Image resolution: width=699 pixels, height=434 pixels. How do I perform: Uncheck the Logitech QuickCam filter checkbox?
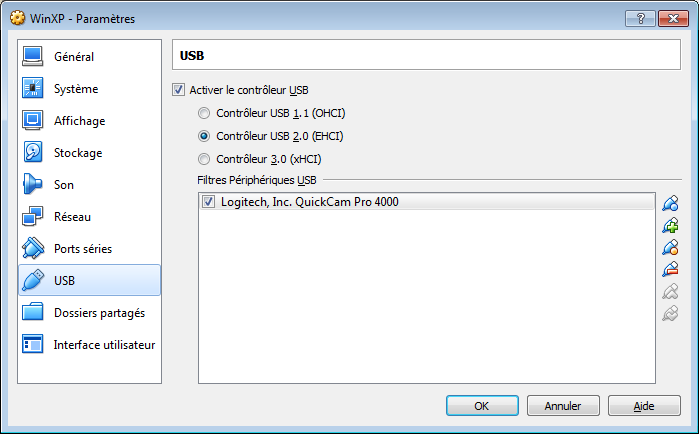pyautogui.click(x=208, y=202)
